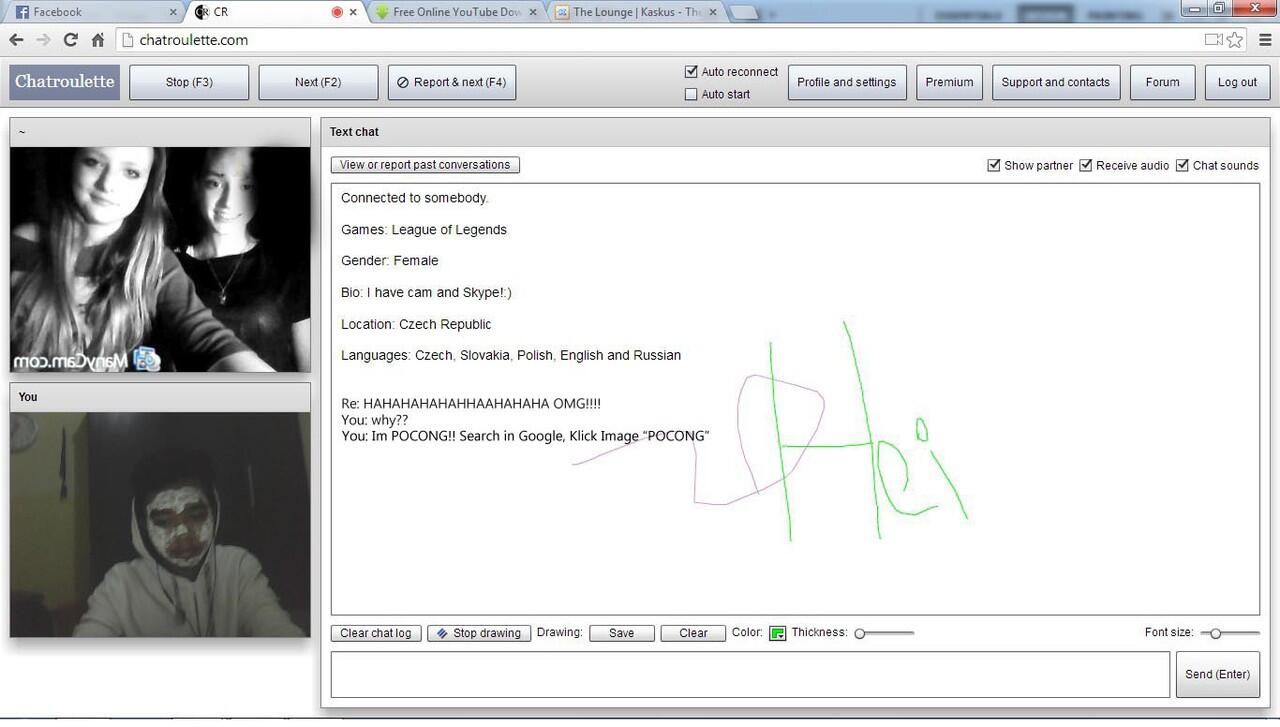Click the Chatroulette logo
Image resolution: width=1280 pixels, height=727 pixels.
click(x=64, y=82)
